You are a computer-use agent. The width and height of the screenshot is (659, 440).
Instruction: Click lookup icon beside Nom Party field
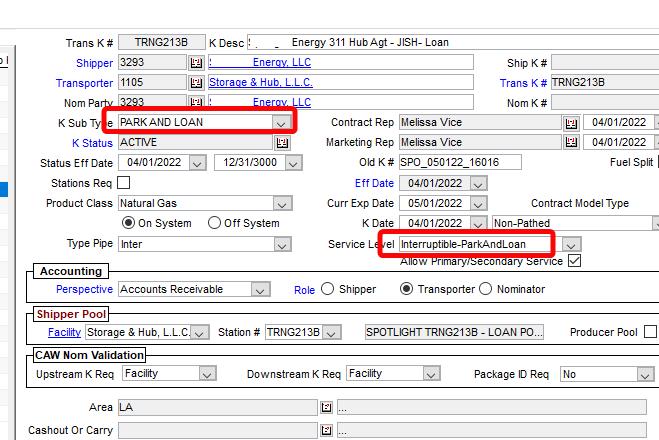pos(196,102)
